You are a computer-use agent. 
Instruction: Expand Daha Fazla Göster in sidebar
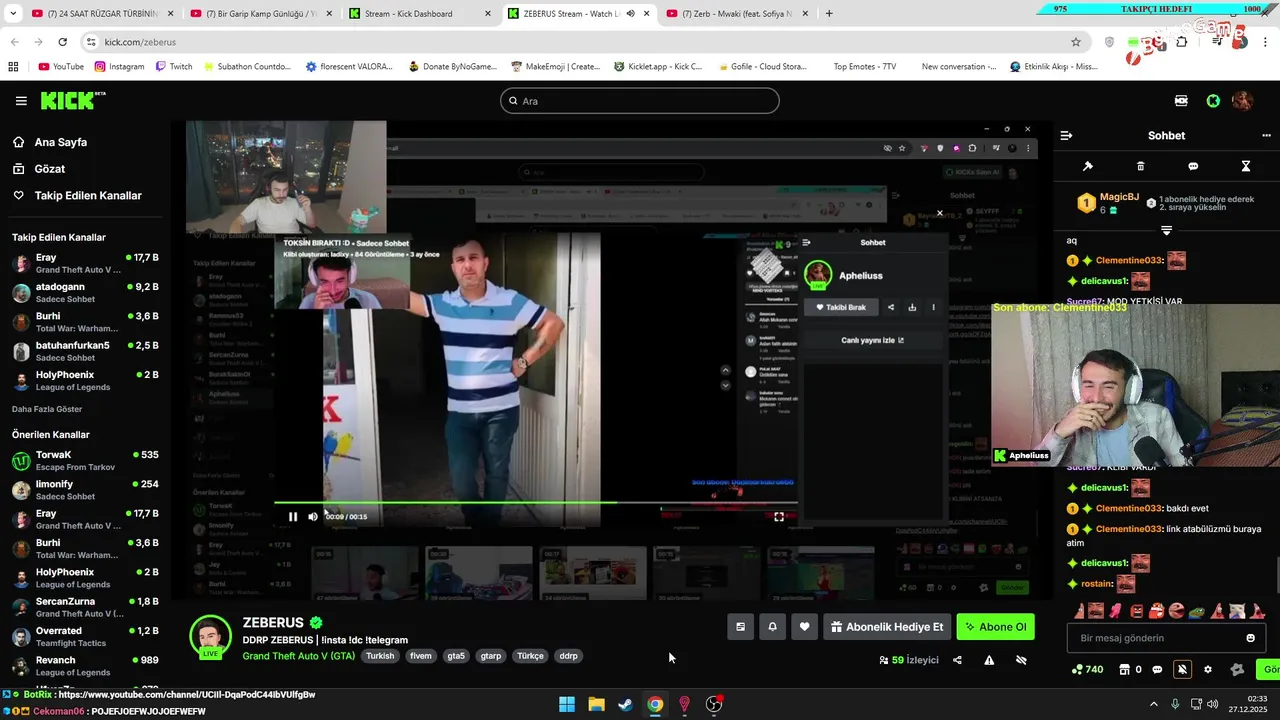point(47,409)
